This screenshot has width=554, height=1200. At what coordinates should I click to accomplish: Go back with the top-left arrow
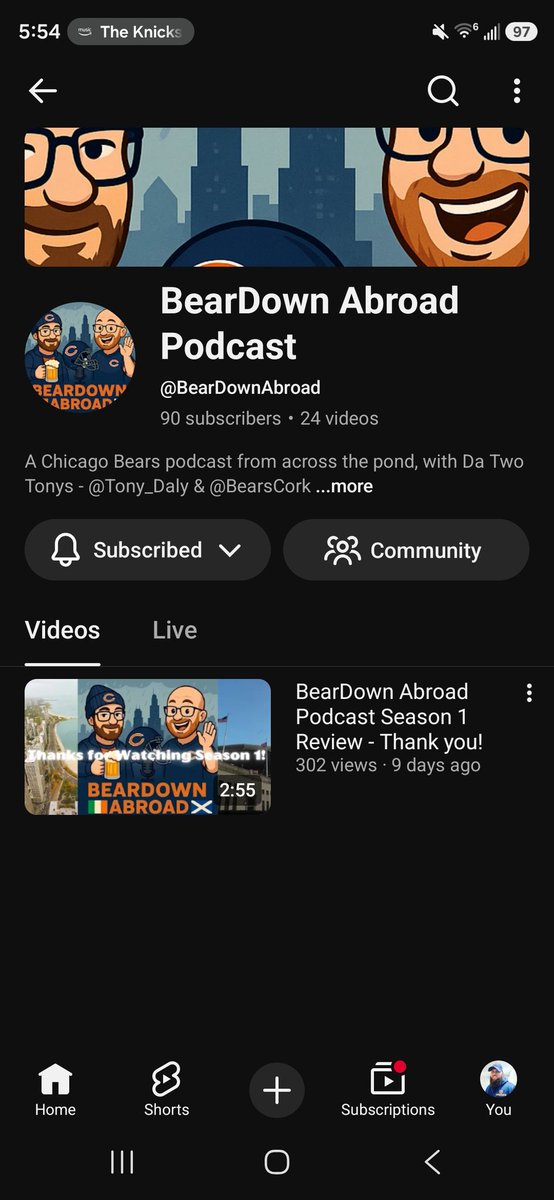(x=43, y=91)
